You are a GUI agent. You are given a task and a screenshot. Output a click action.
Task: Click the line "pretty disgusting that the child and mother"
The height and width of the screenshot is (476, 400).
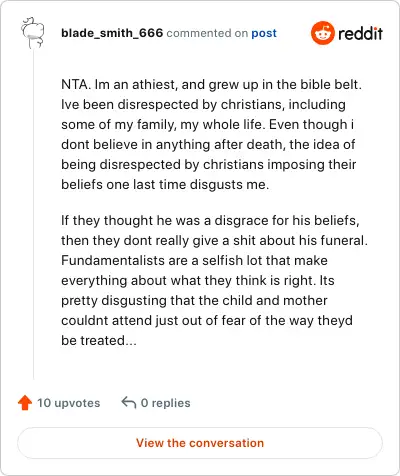(x=194, y=301)
